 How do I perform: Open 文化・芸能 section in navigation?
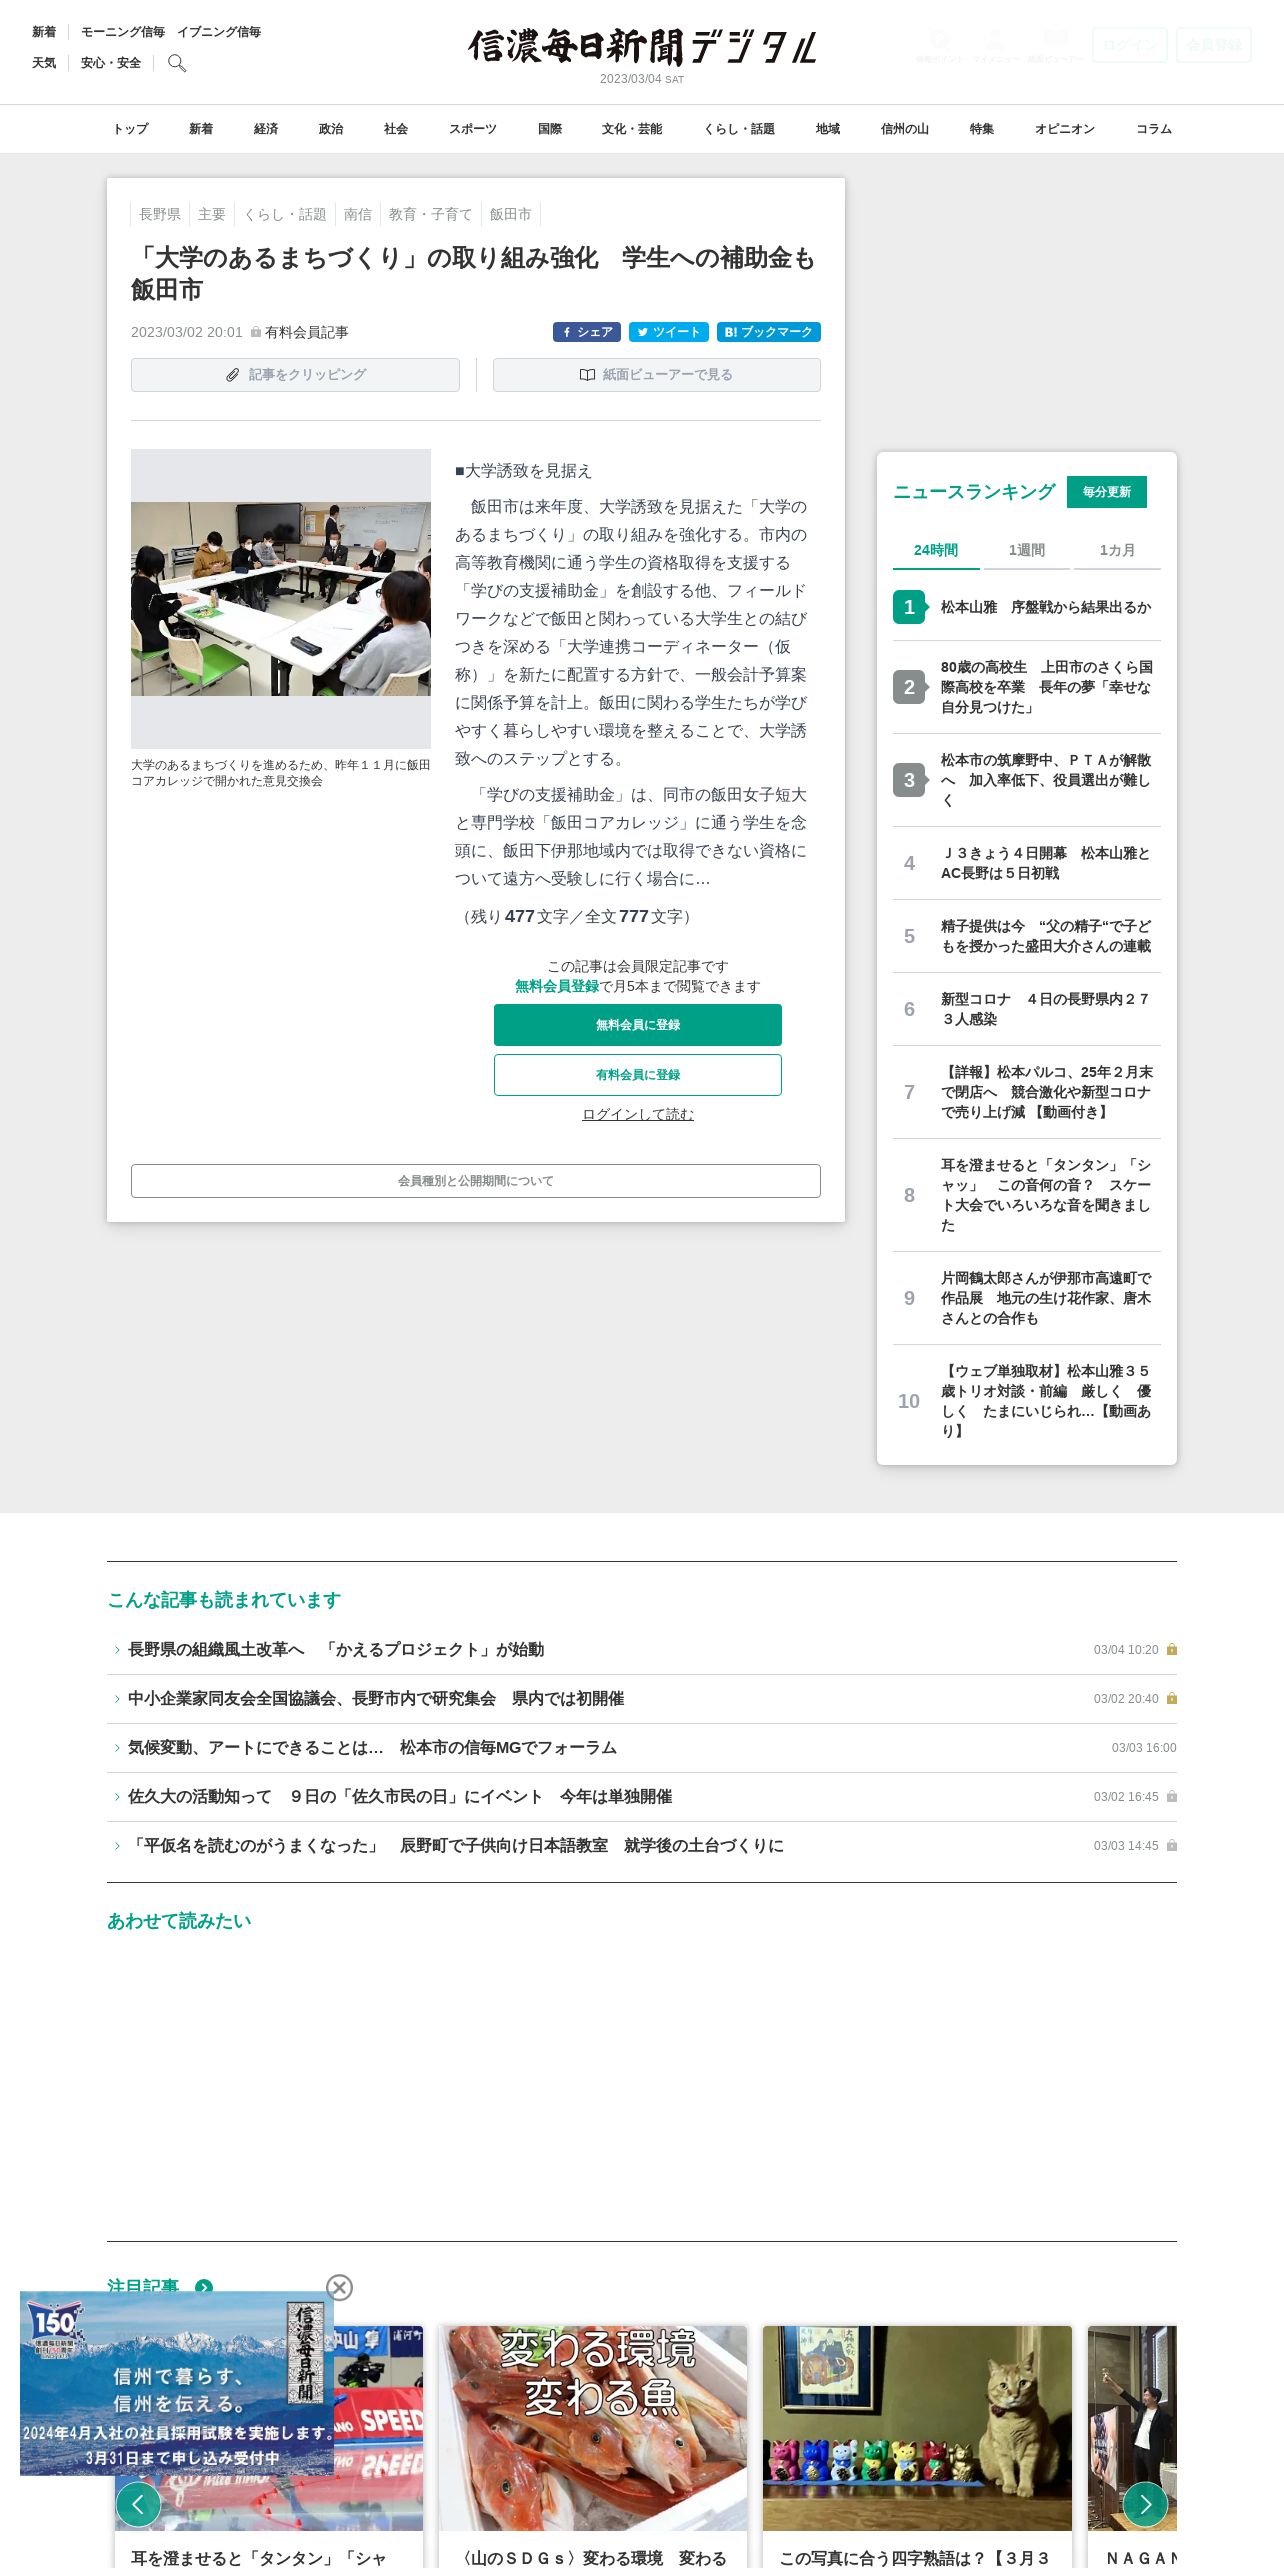click(x=632, y=129)
